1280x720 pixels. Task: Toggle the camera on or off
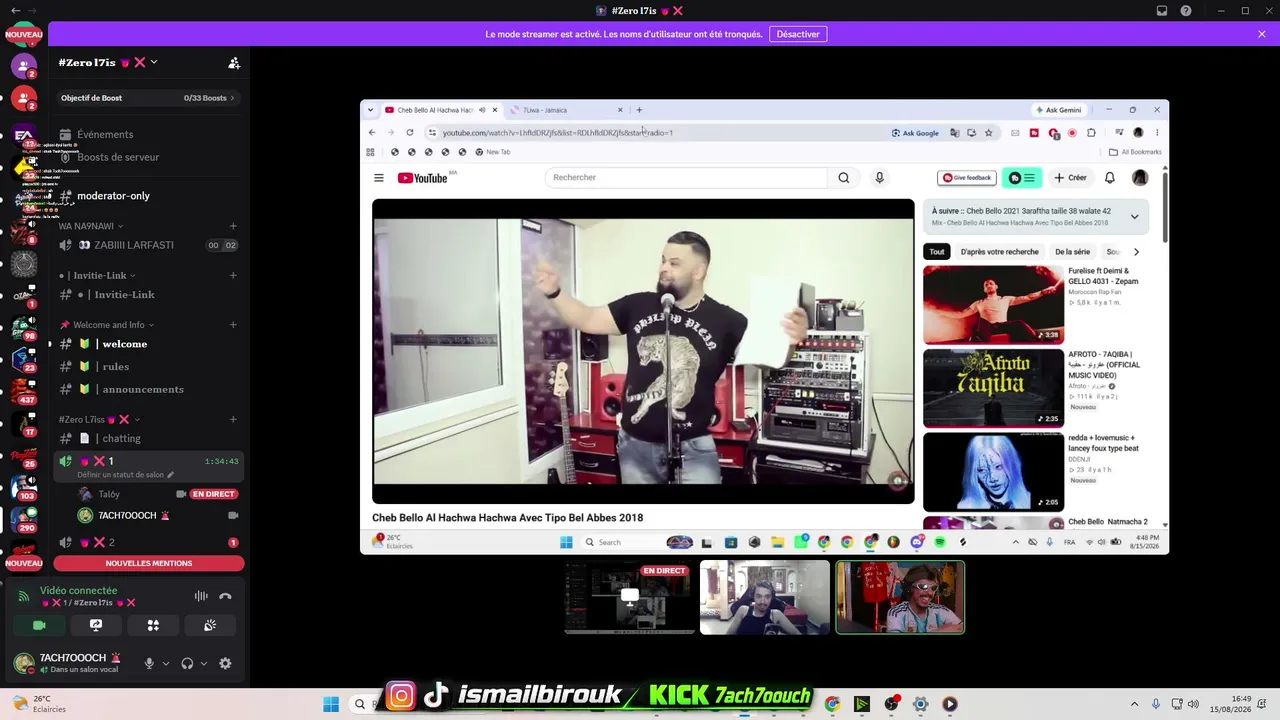pos(39,625)
